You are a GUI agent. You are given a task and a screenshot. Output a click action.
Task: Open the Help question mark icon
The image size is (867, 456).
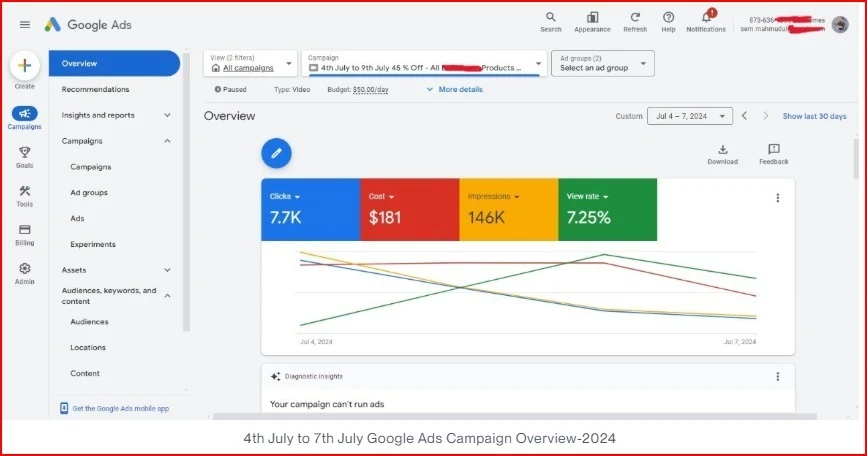(668, 17)
